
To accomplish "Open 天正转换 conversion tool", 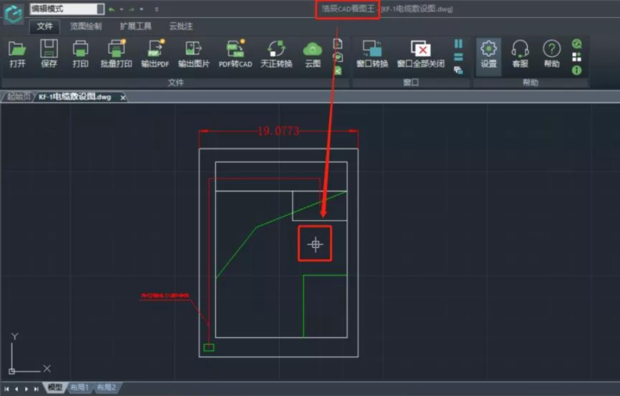I will click(x=276, y=54).
